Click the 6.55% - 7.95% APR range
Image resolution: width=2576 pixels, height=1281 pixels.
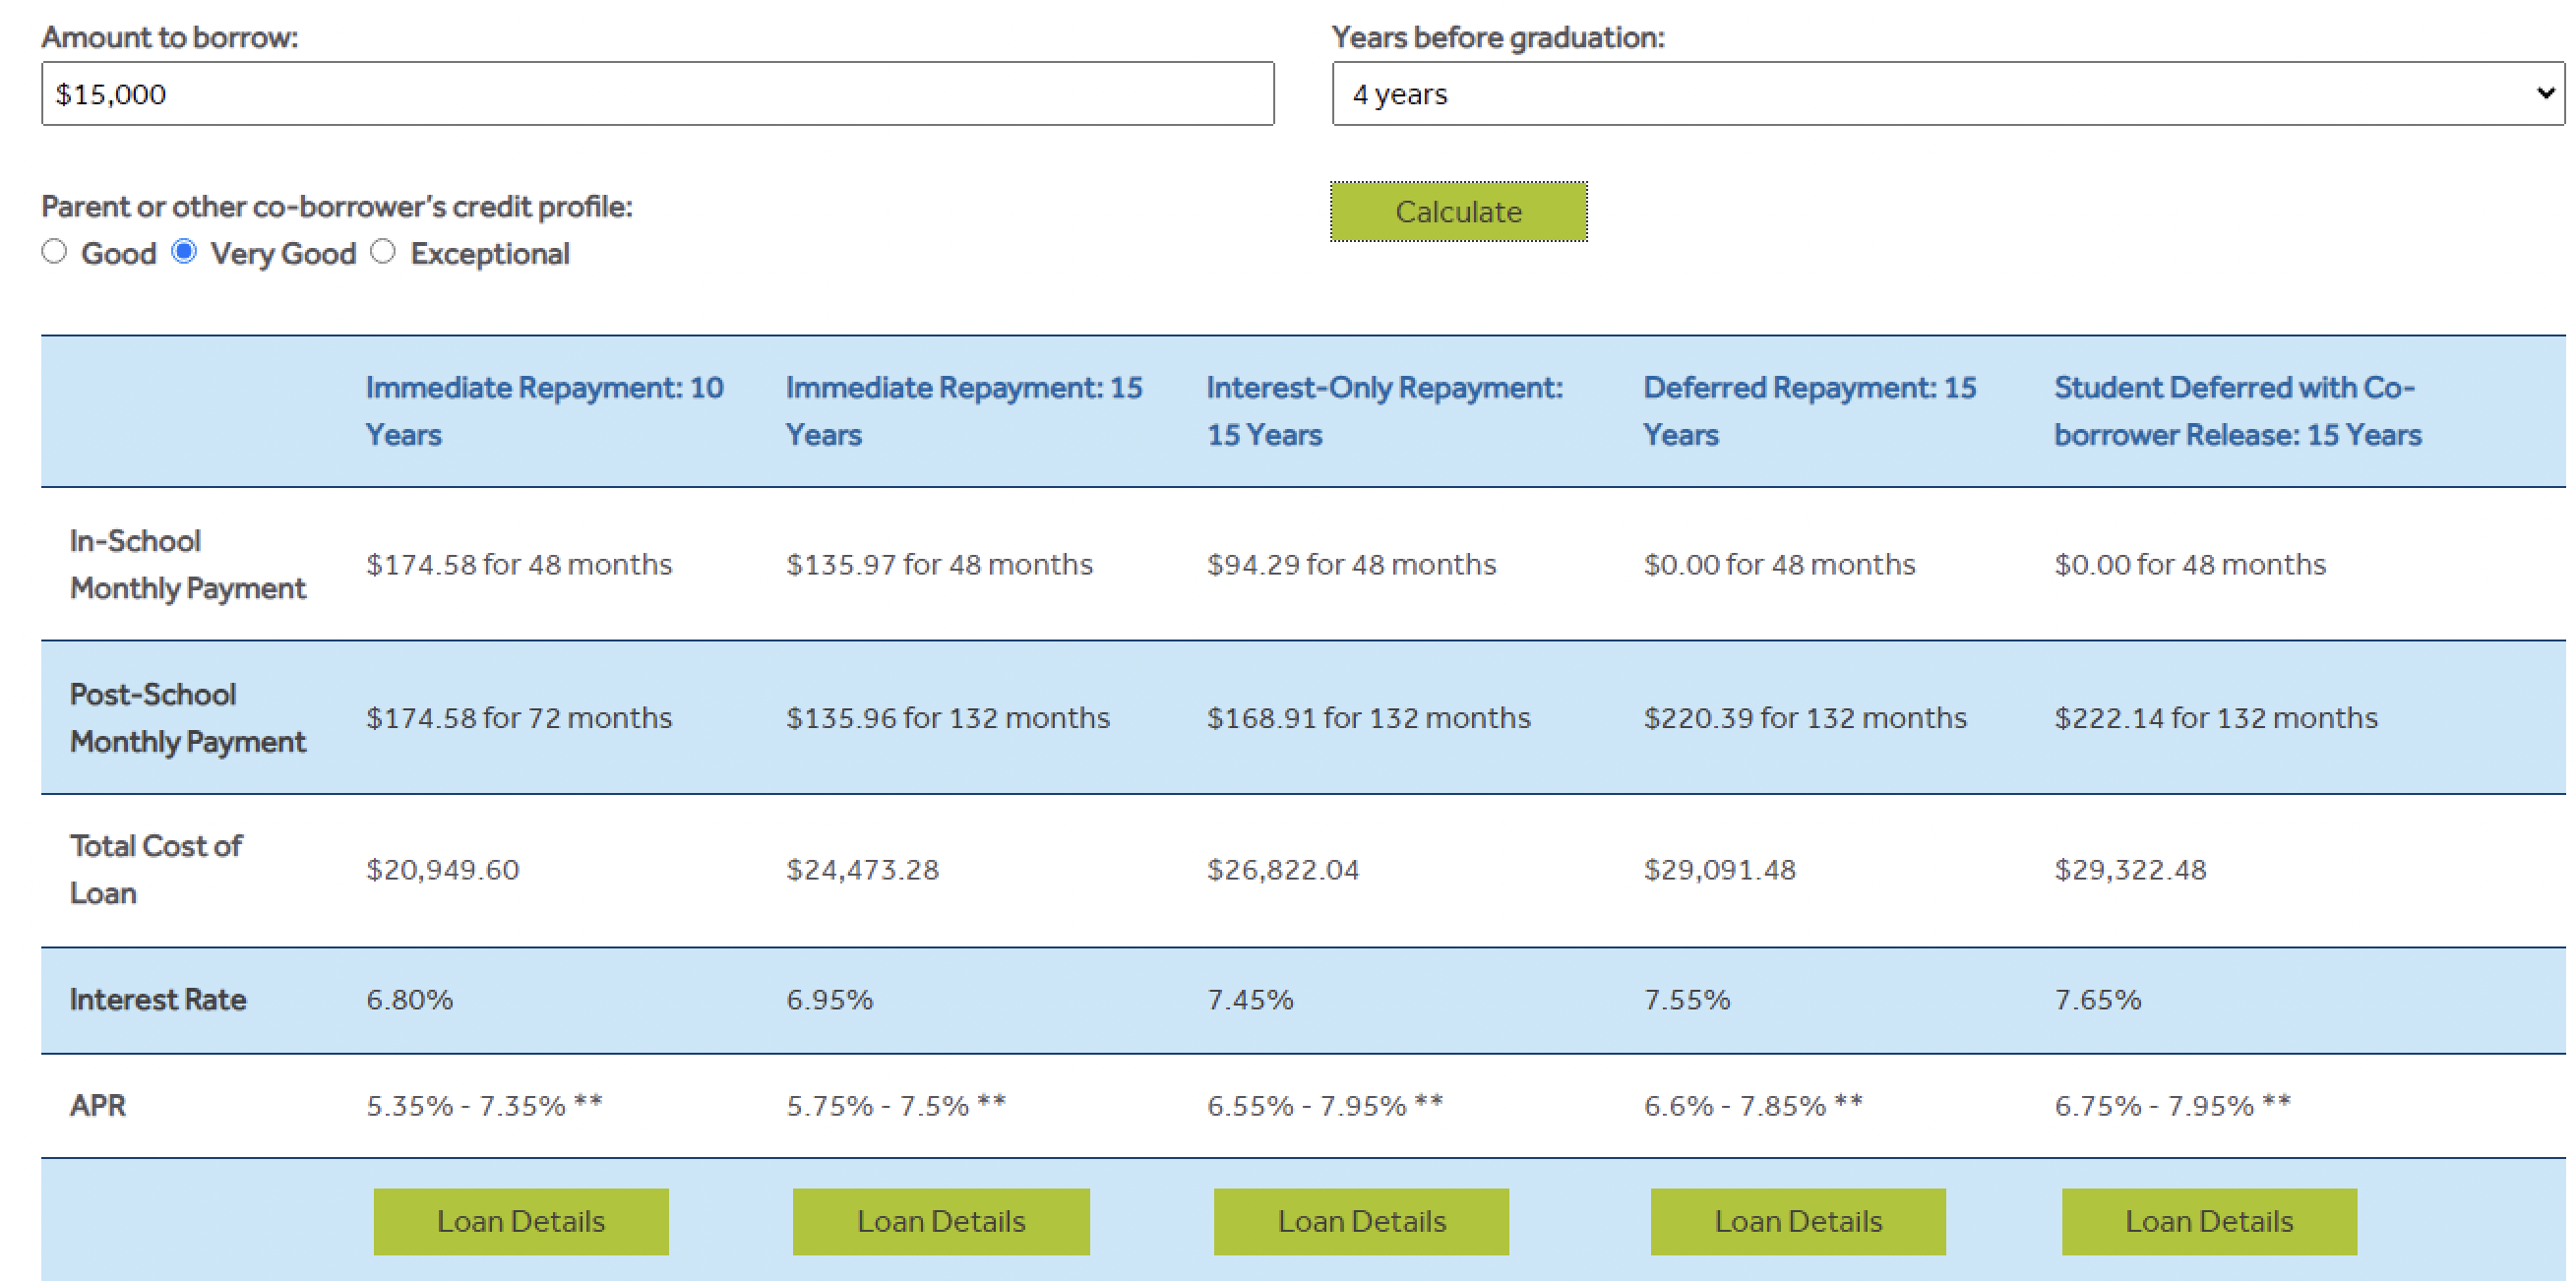1325,1106
